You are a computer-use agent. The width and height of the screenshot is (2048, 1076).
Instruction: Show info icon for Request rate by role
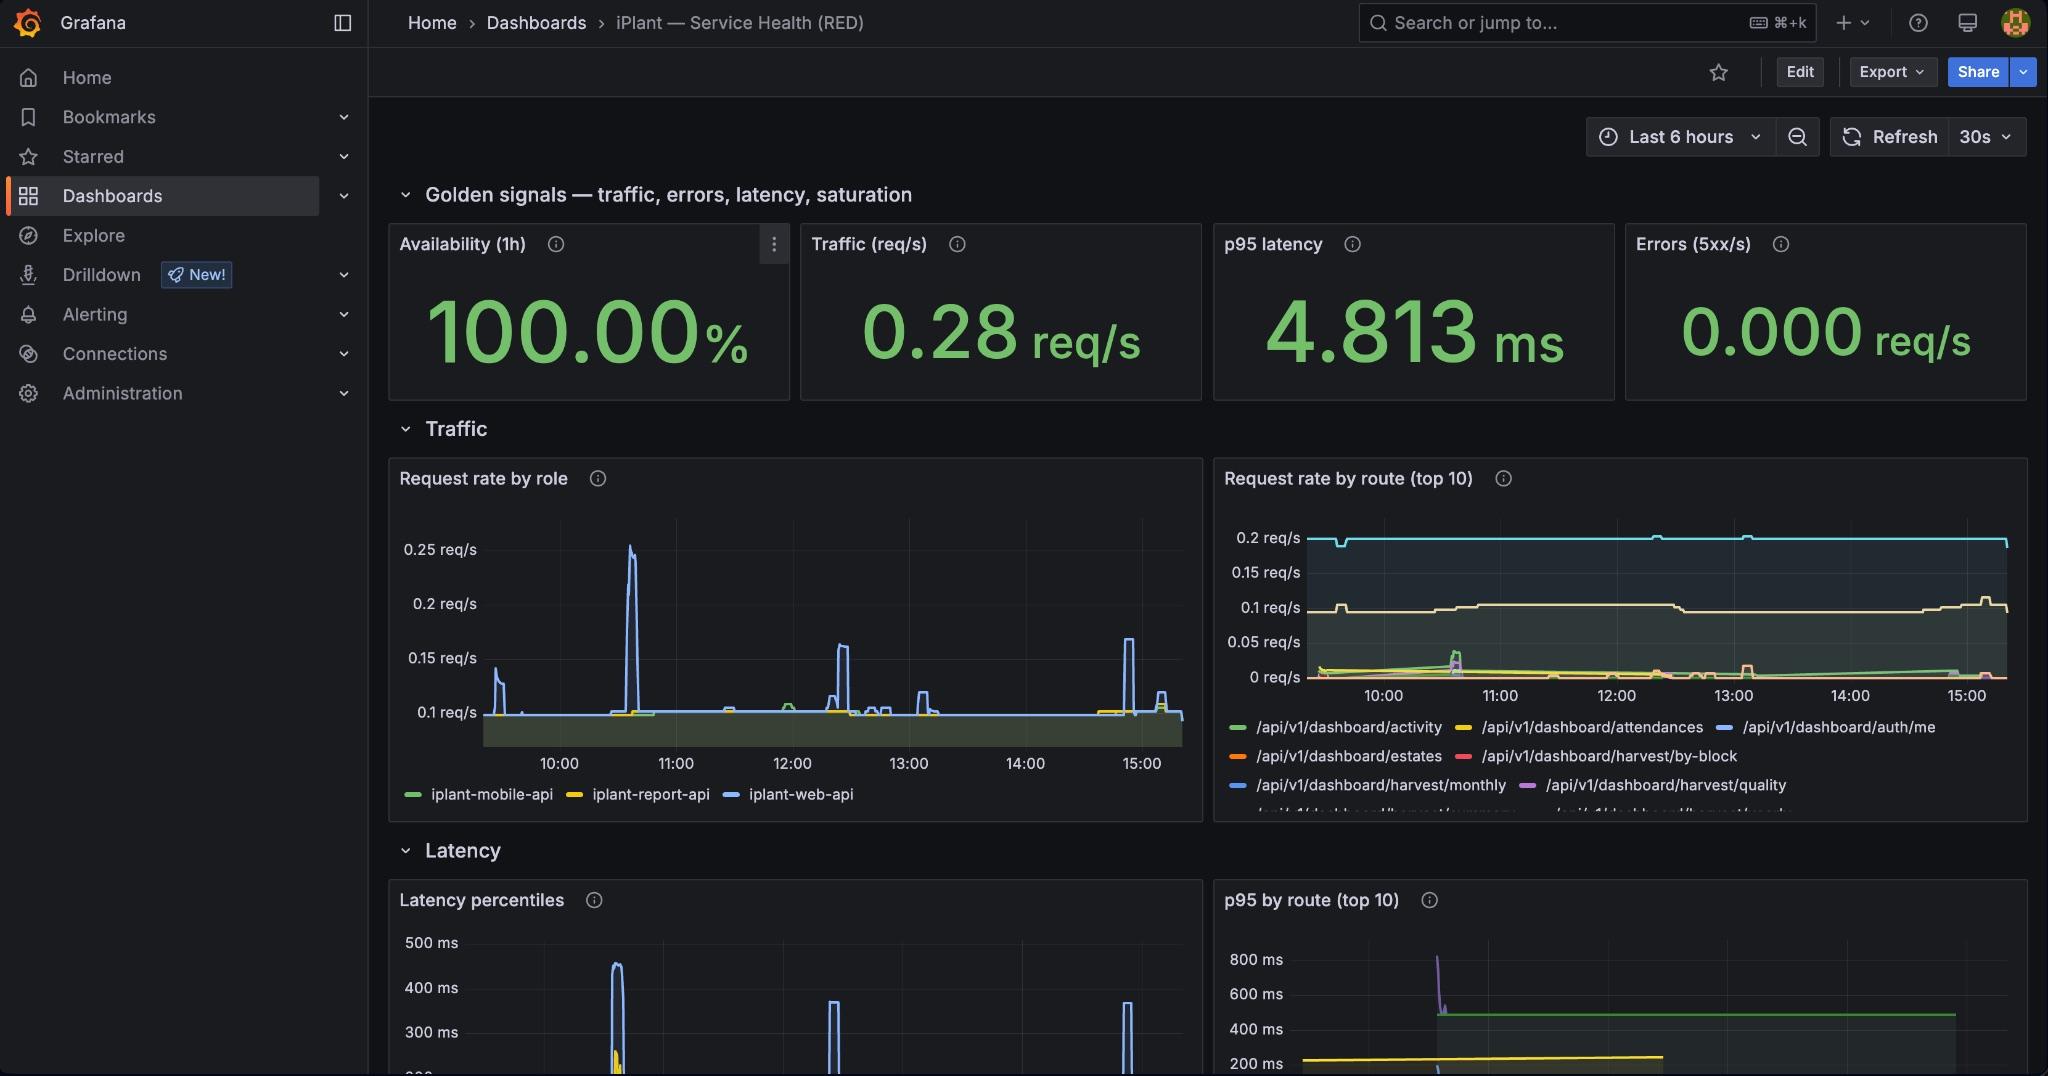click(598, 478)
